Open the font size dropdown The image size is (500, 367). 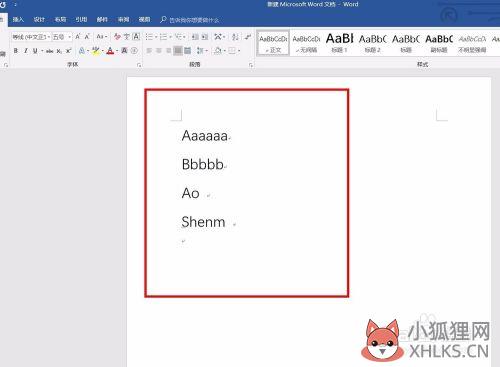(x=62, y=37)
